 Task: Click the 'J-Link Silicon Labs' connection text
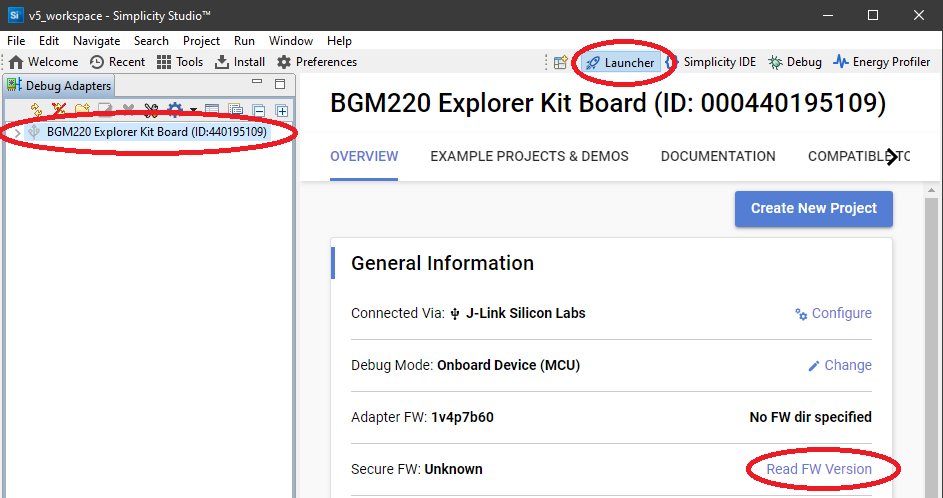coord(526,313)
